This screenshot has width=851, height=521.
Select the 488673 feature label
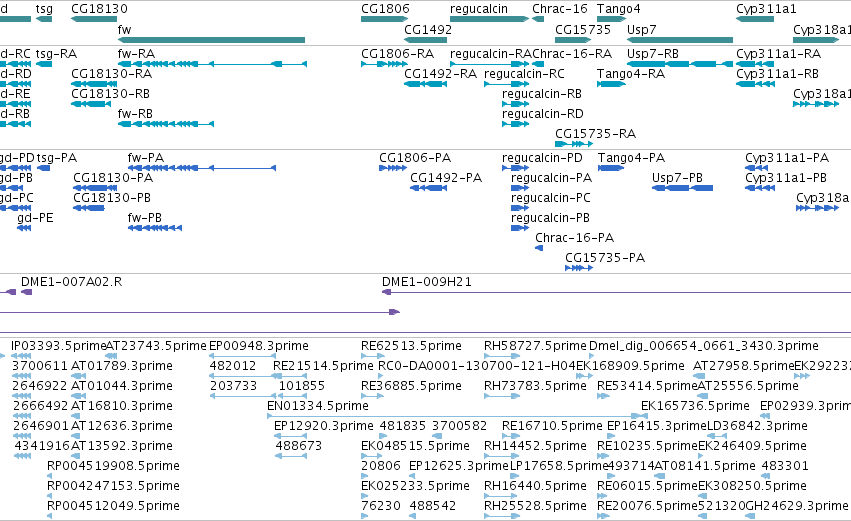[x=299, y=446]
